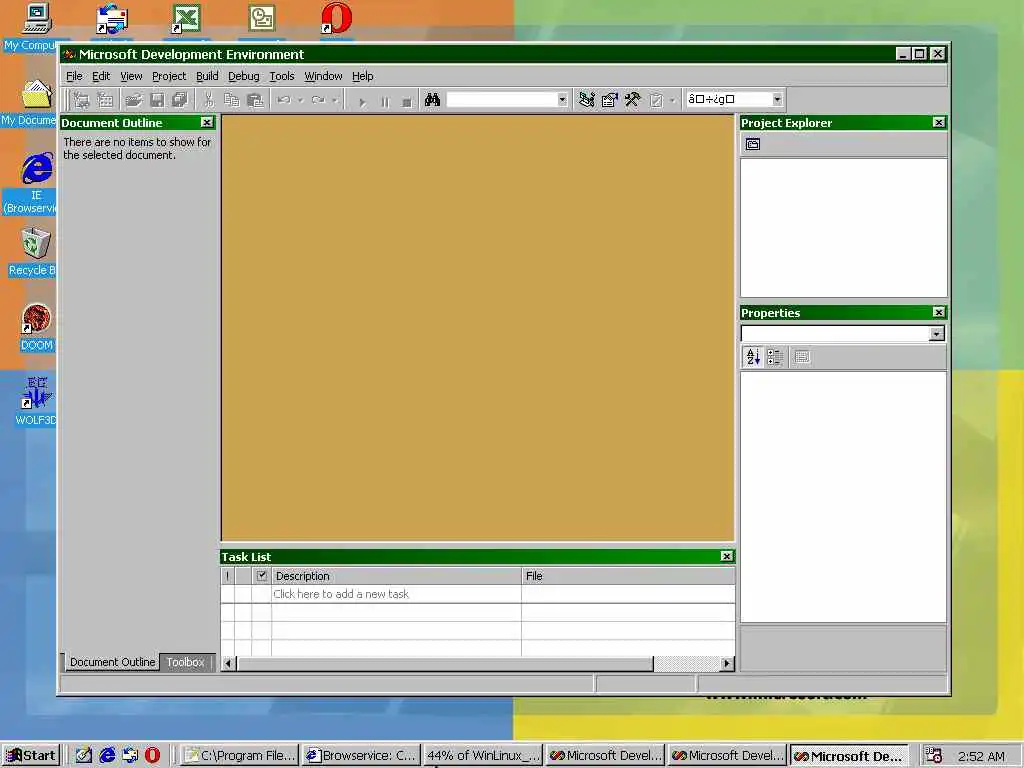Click the Description column header
Viewport: 1024px width, 768px height.
tap(396, 576)
